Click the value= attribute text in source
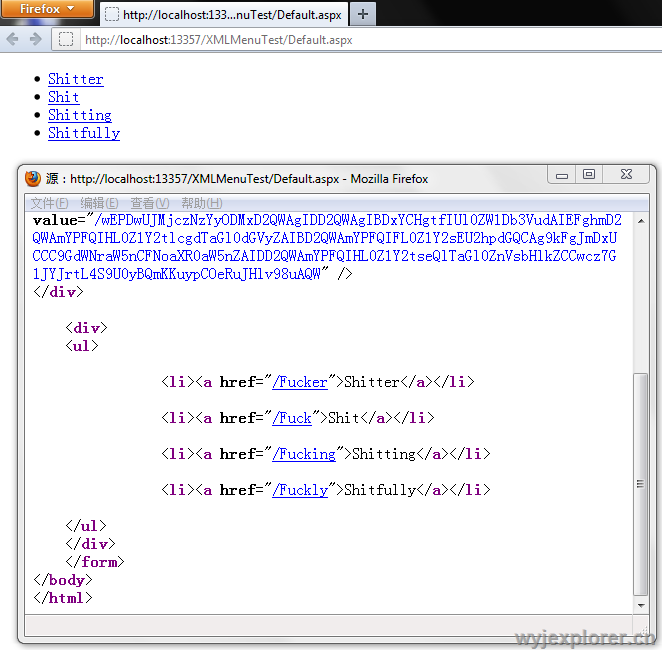 (59, 220)
